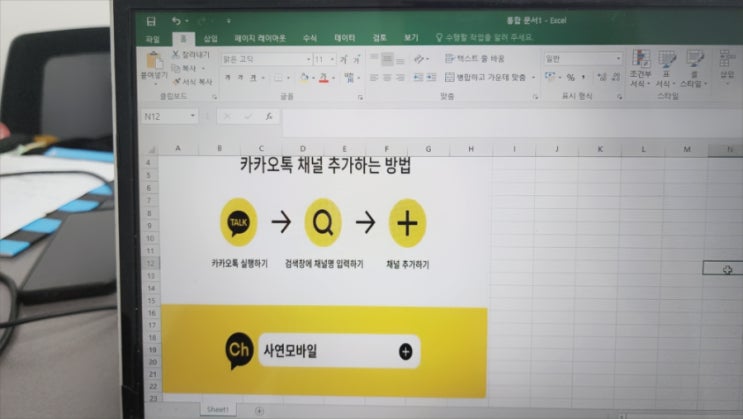Increase font size with the larger 가 icon
This screenshot has height=419, width=743.
tap(344, 59)
